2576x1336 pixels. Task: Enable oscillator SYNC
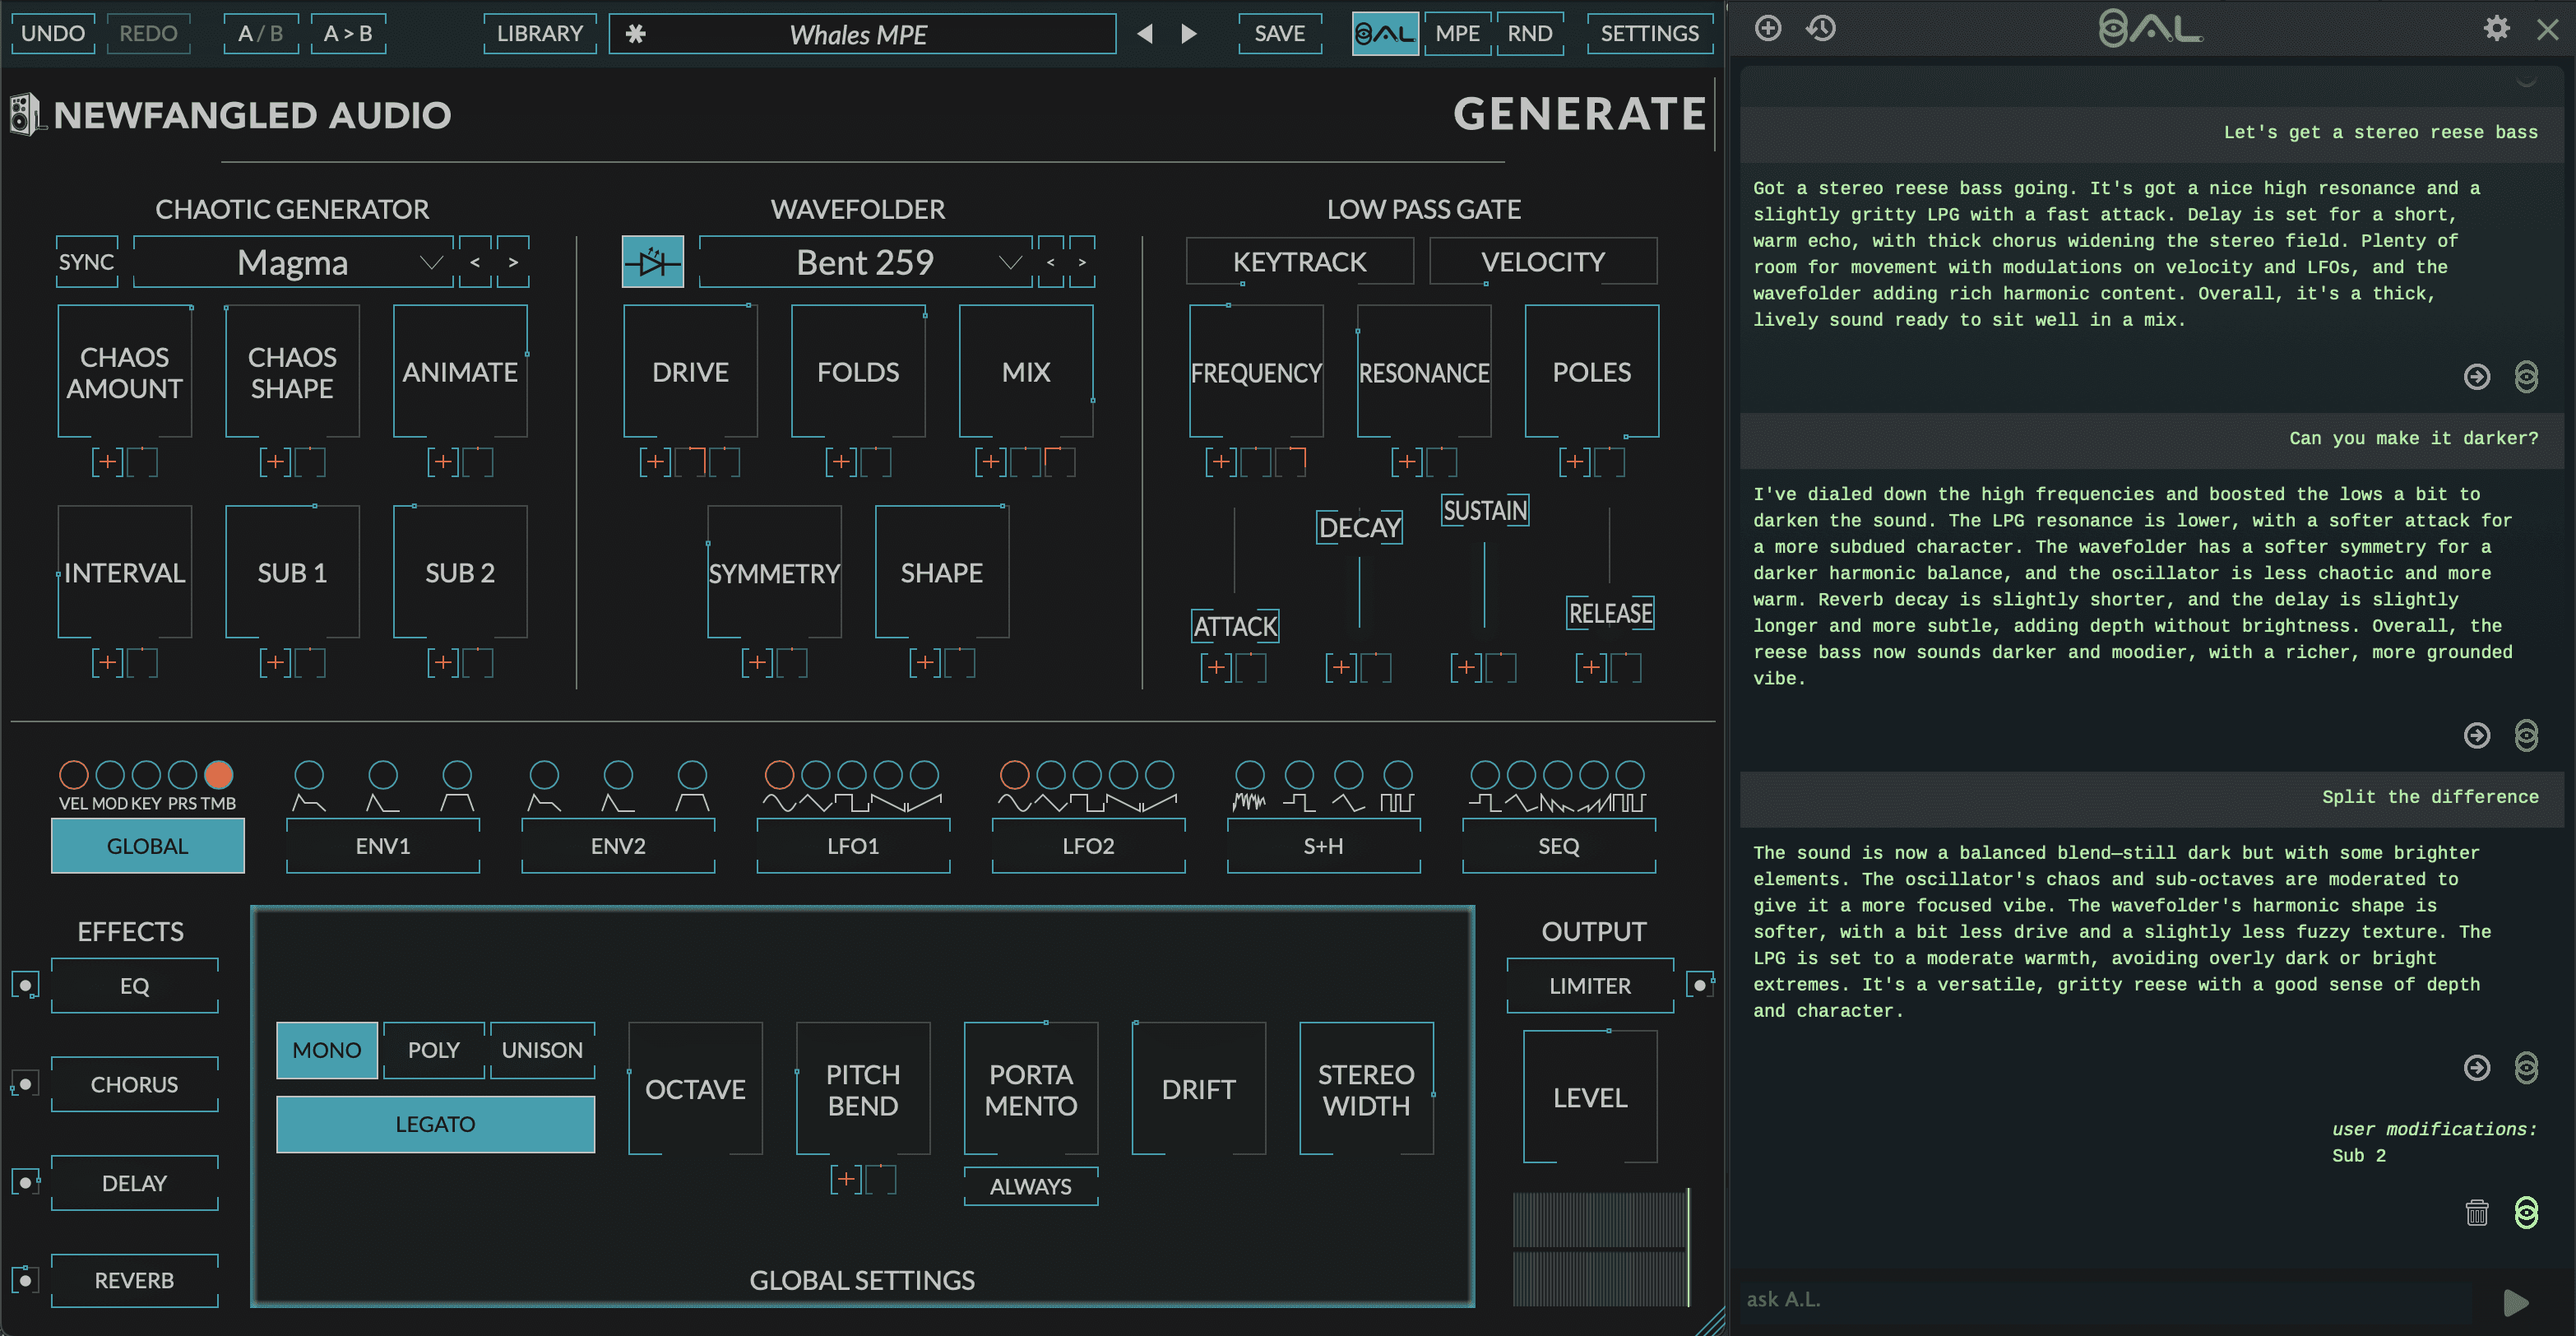click(87, 262)
